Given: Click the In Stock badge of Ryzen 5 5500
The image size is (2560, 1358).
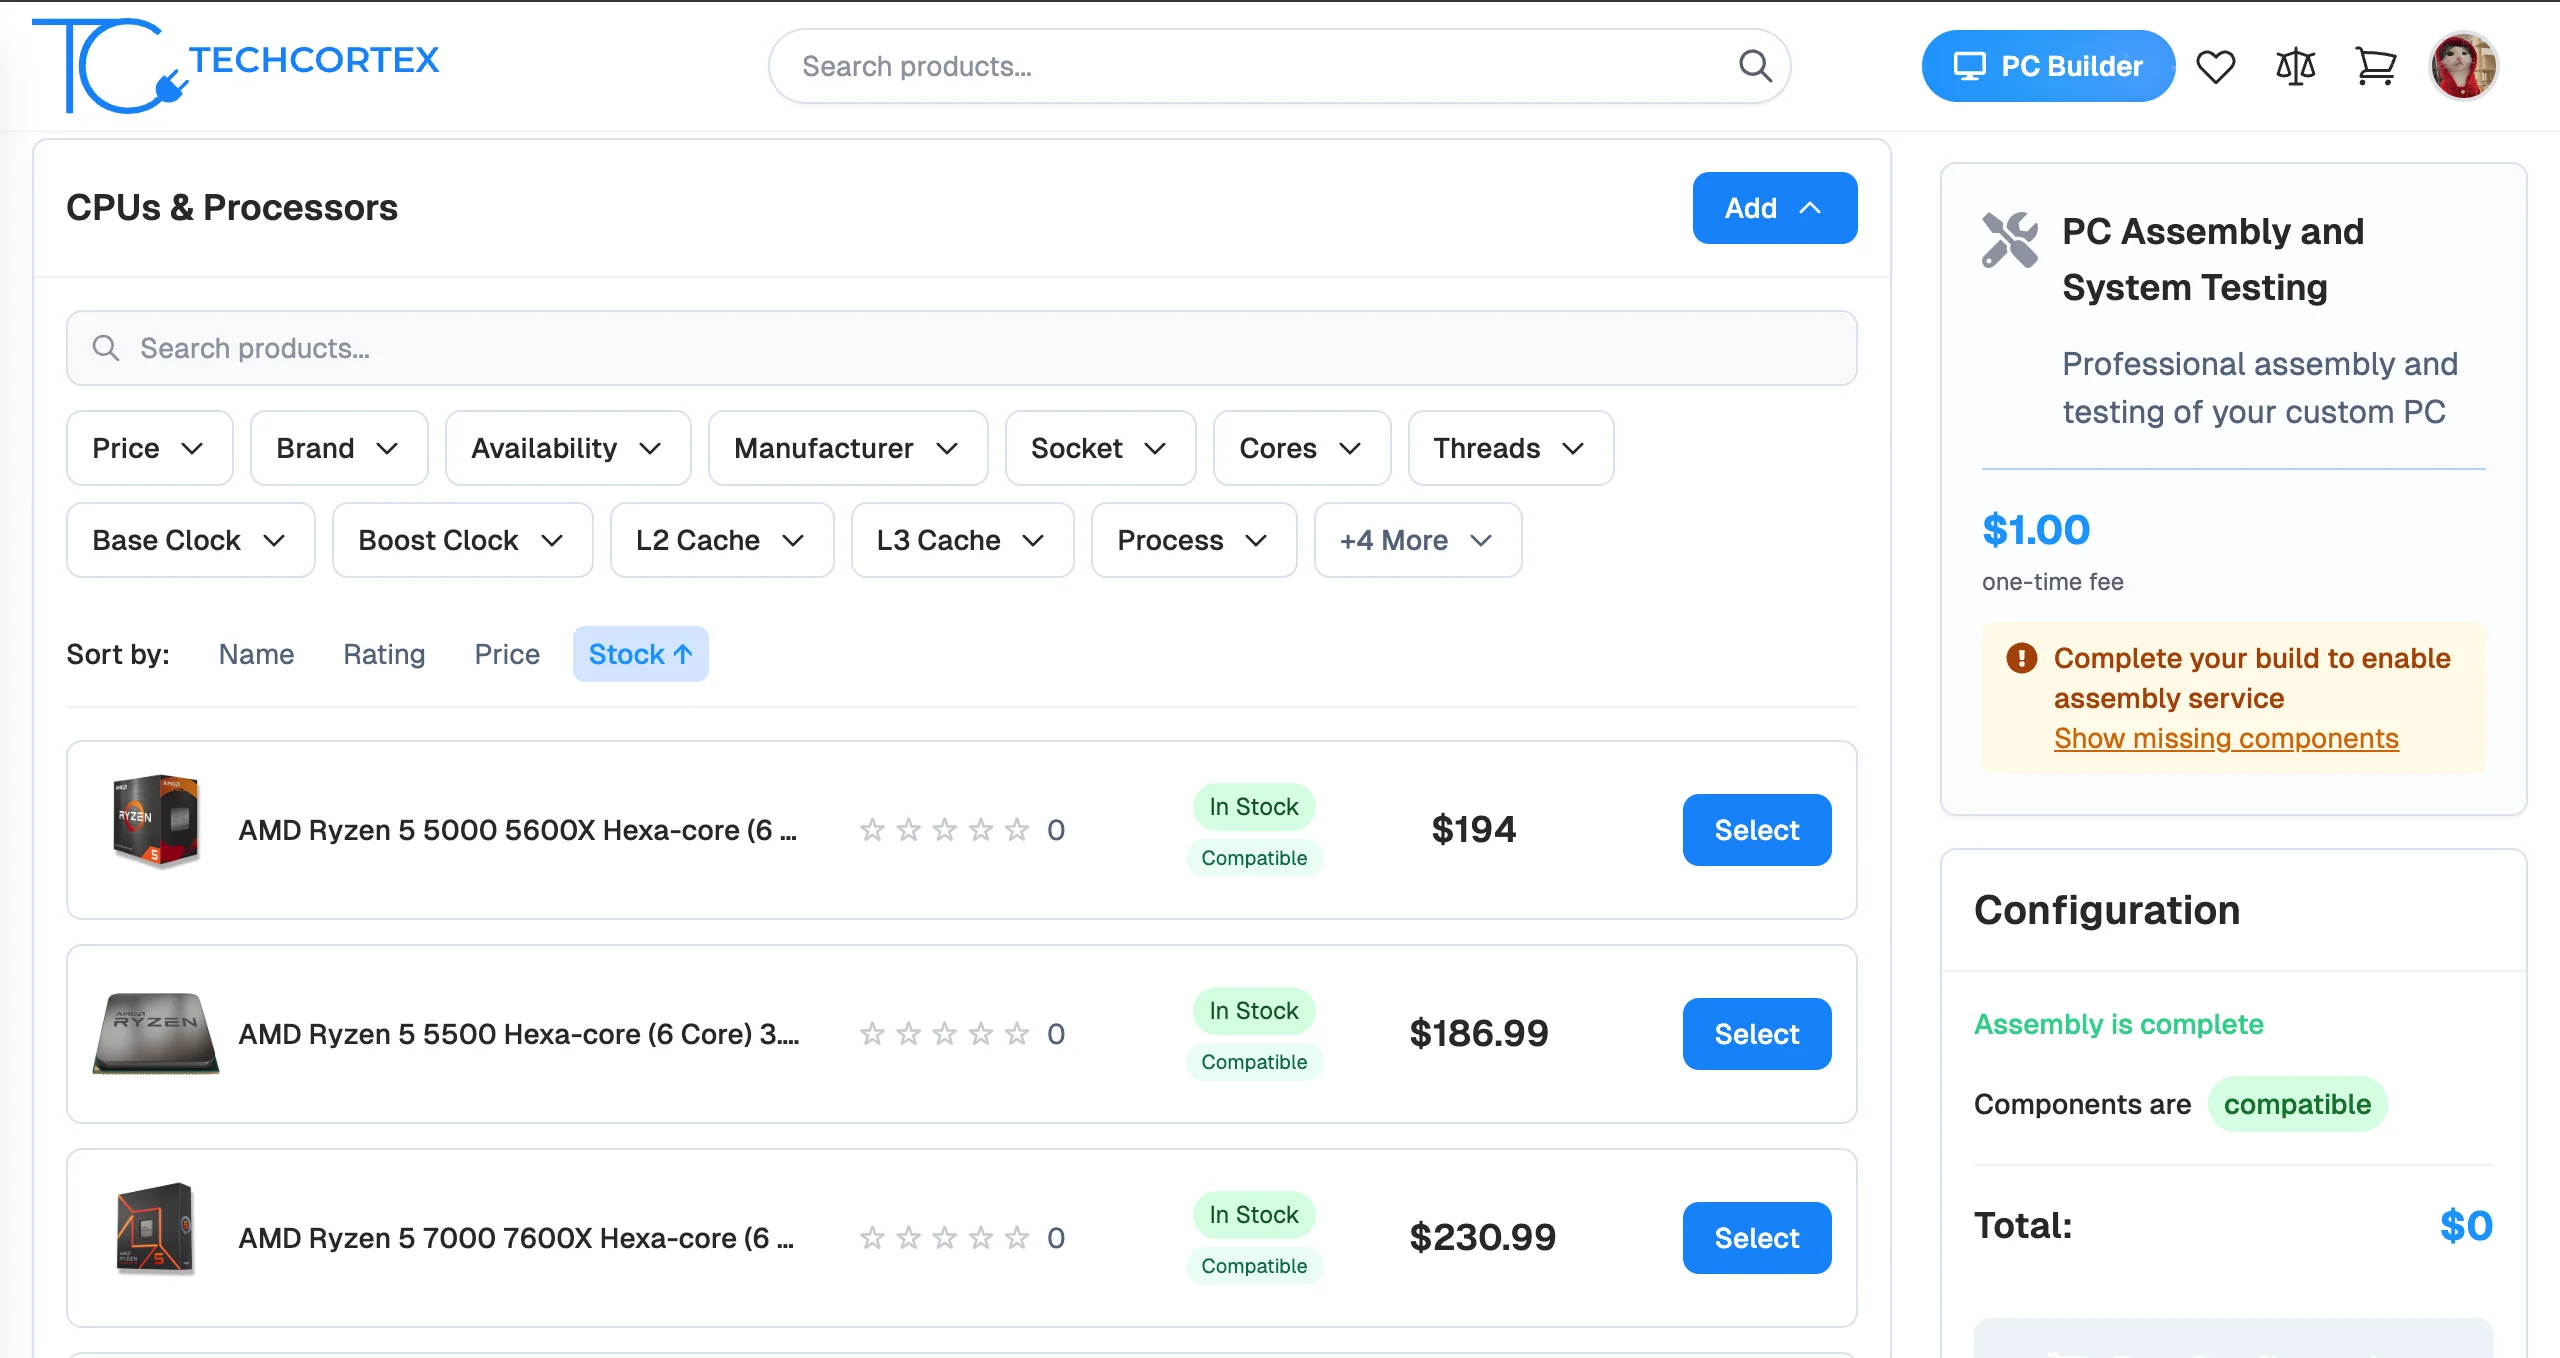Looking at the screenshot, I should click(1254, 1011).
